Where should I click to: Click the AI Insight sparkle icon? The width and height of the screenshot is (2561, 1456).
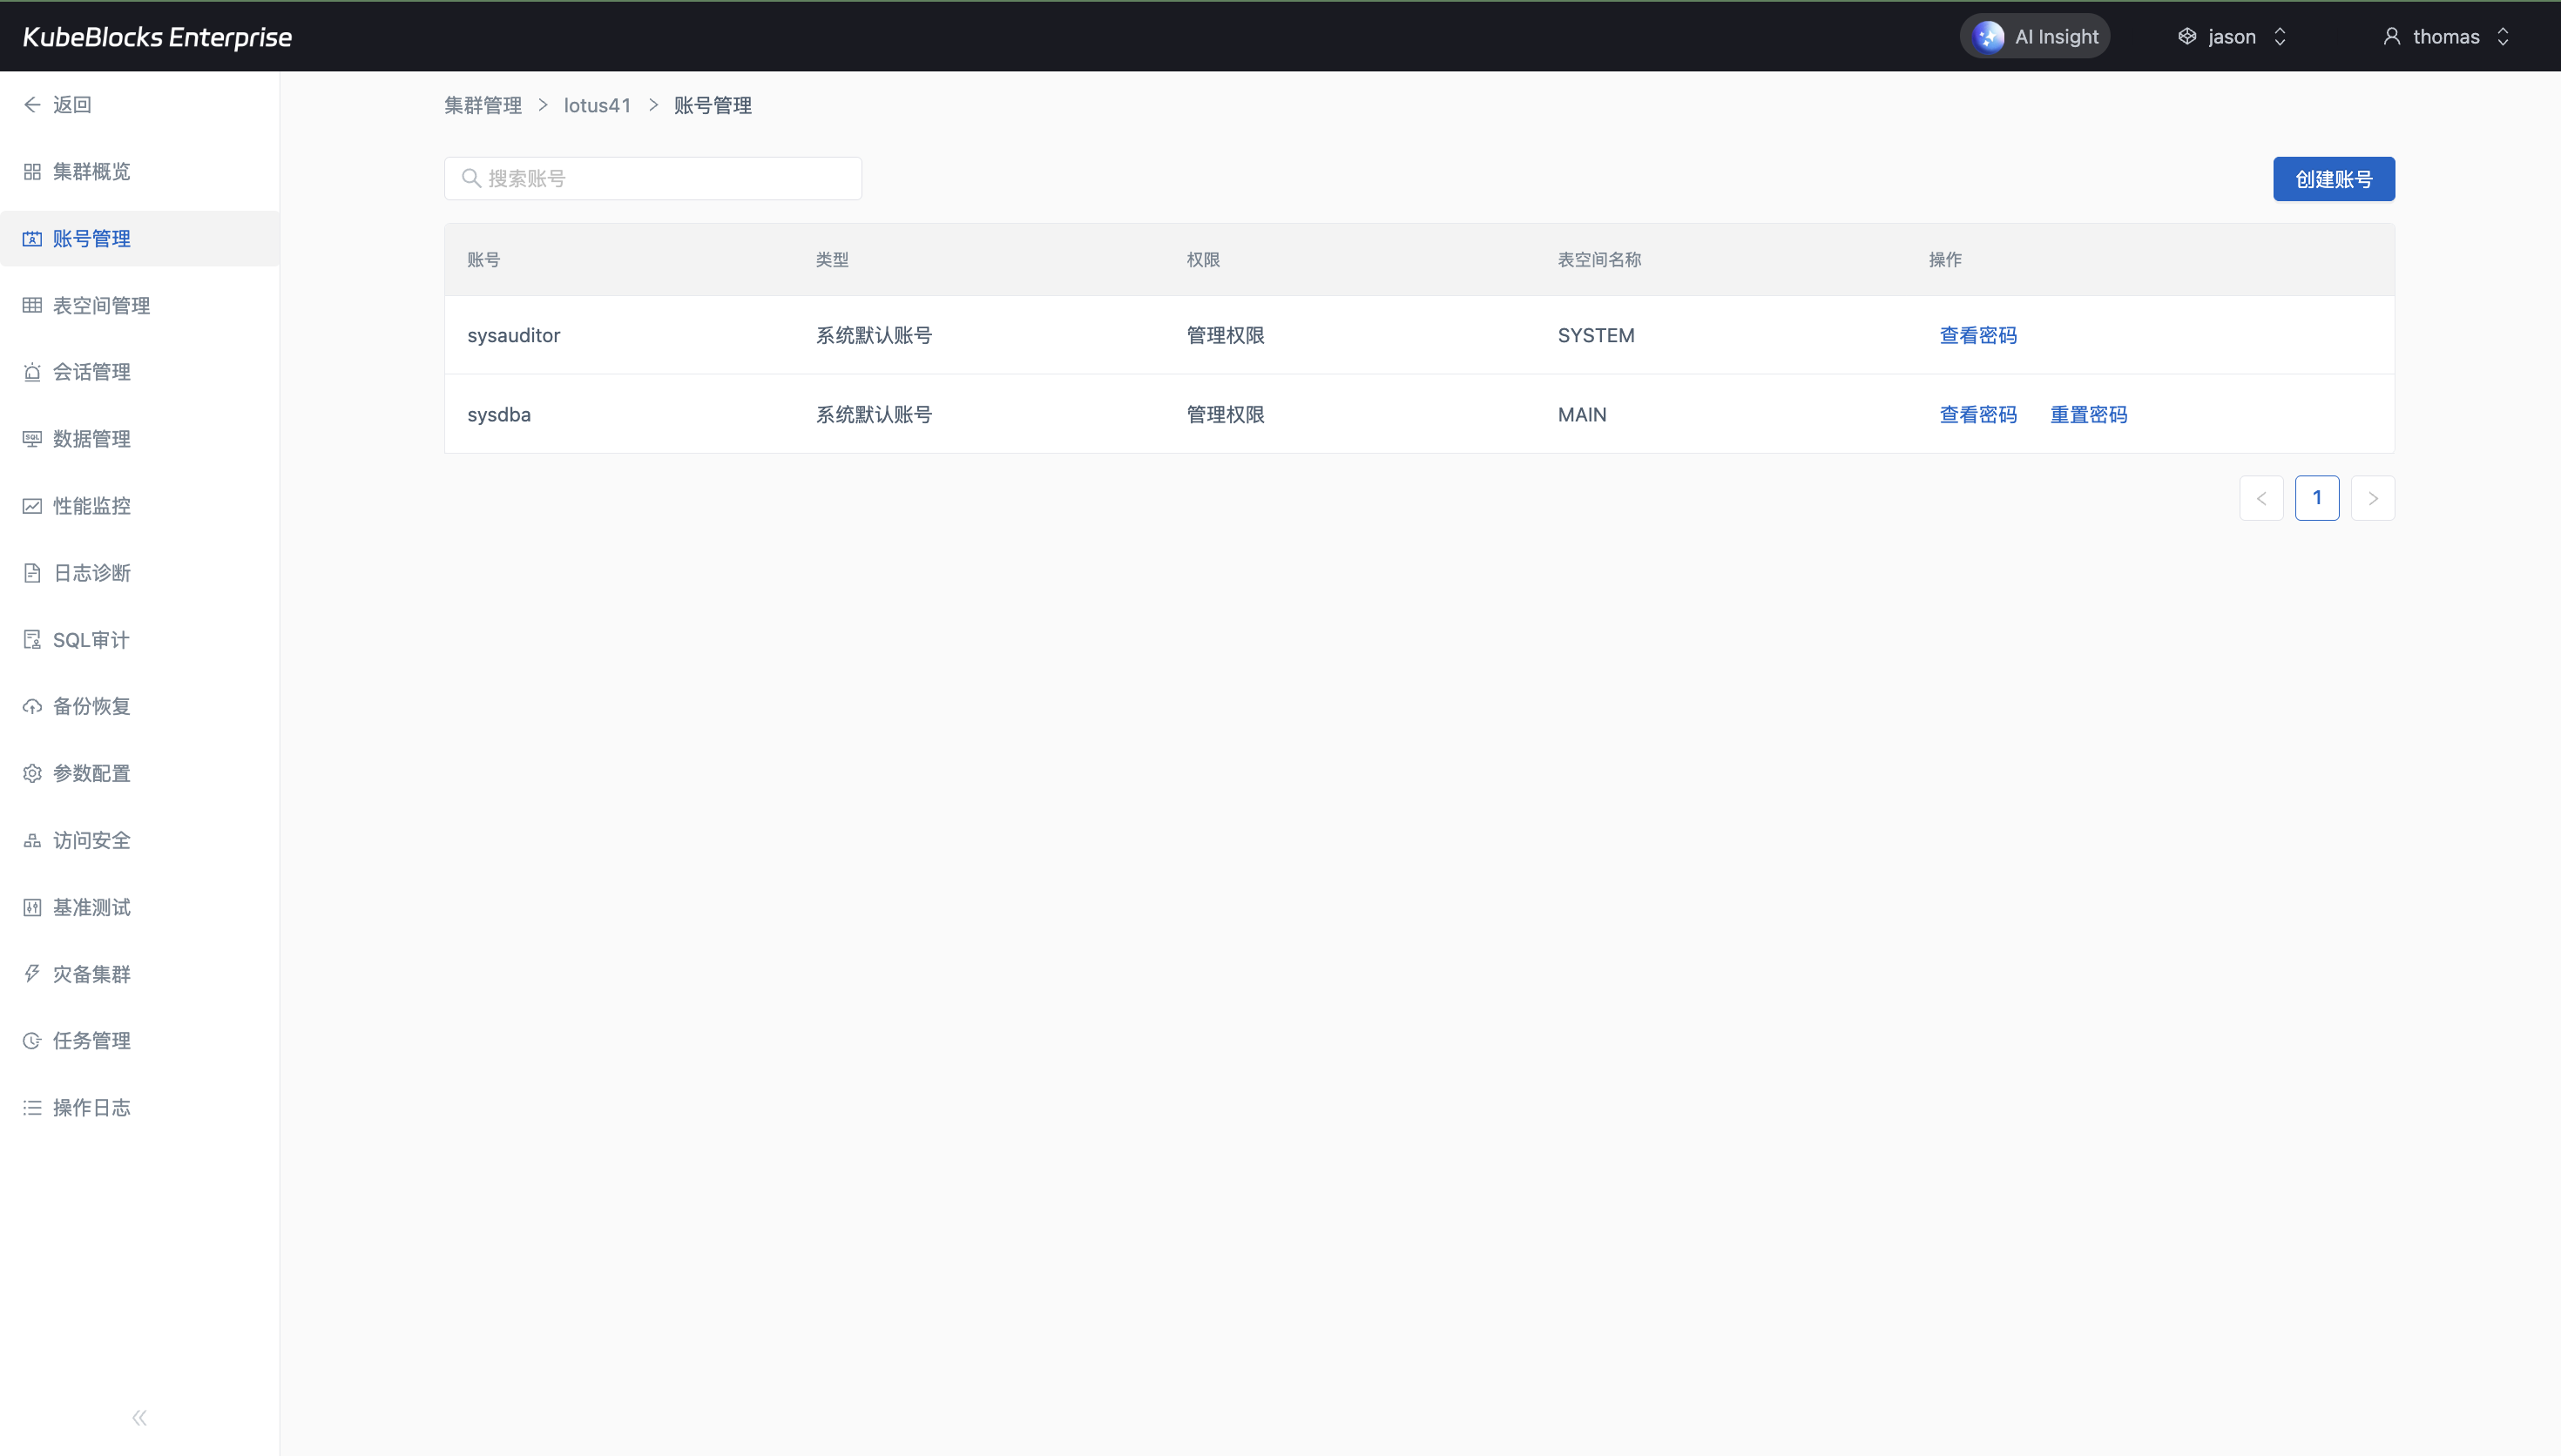pos(1988,37)
